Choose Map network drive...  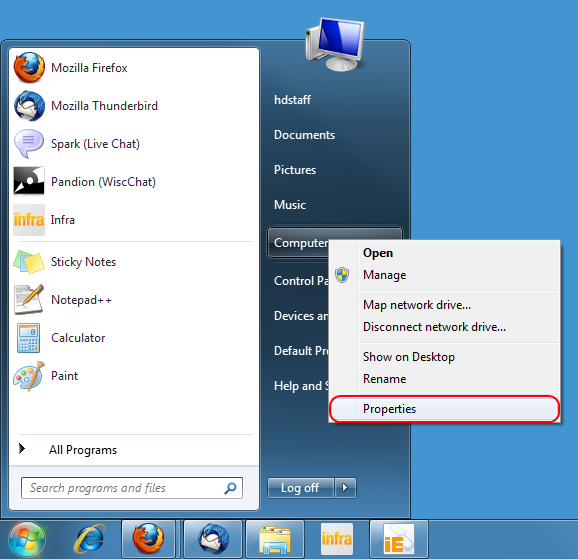[x=444, y=305]
